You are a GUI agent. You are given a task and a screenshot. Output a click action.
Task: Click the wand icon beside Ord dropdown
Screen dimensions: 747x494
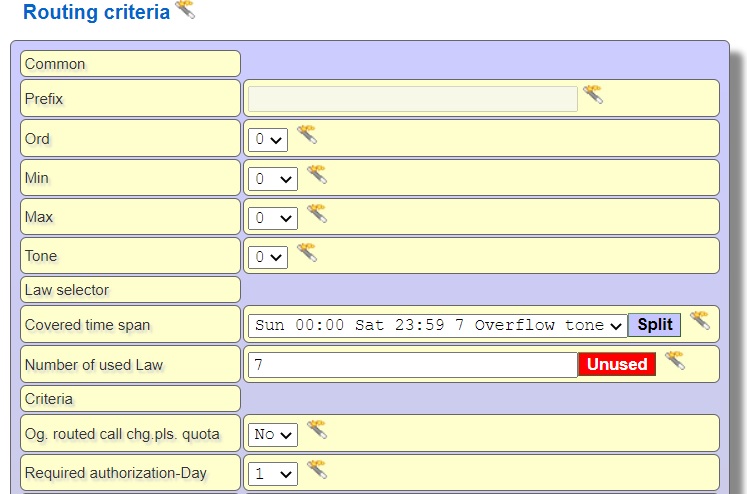click(x=307, y=135)
